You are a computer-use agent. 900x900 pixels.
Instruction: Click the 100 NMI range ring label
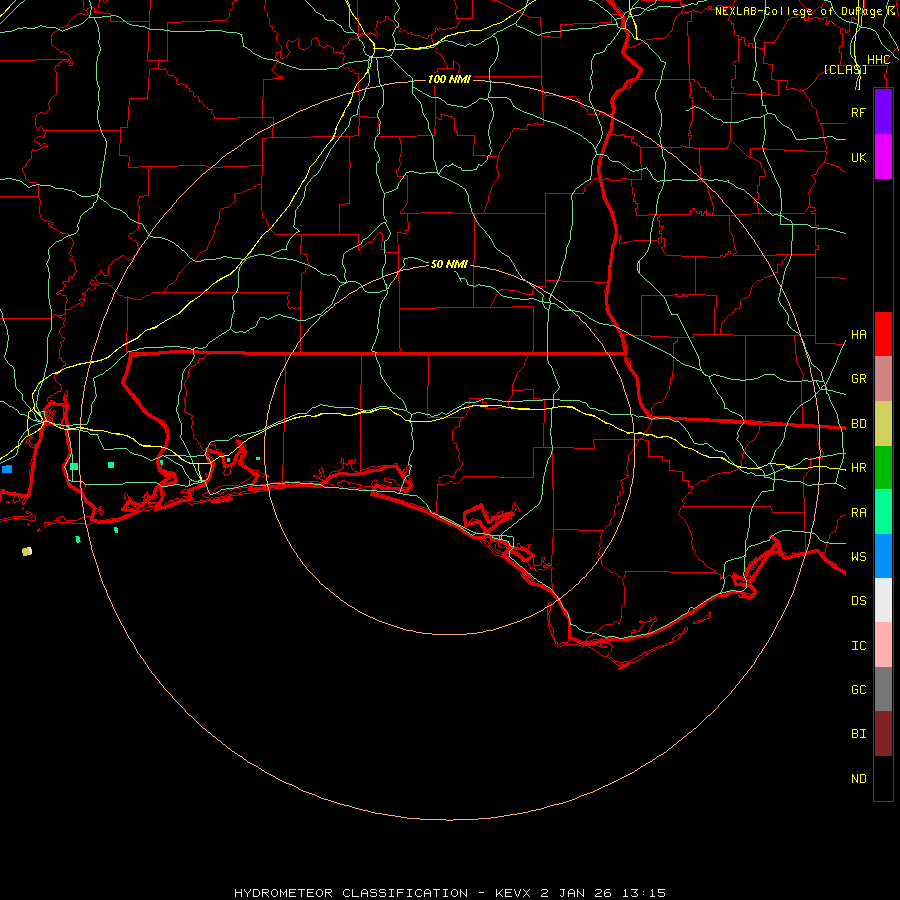point(449,79)
